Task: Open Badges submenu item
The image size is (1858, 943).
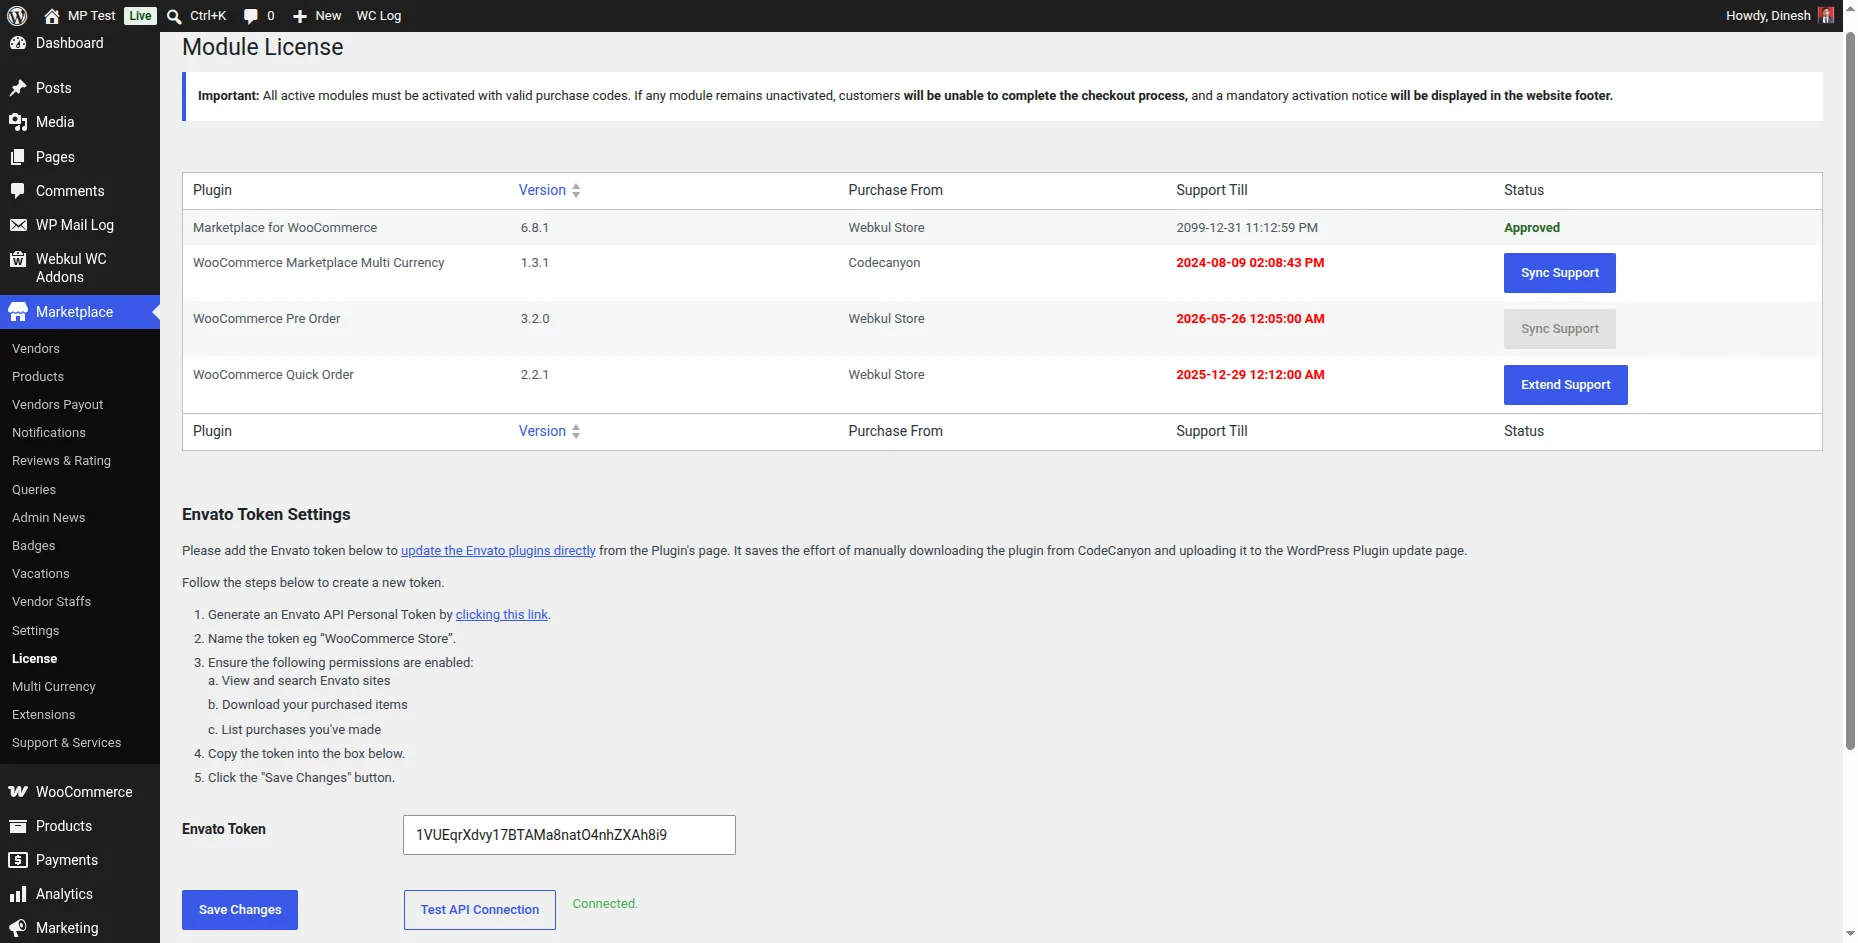Action: tap(34, 545)
